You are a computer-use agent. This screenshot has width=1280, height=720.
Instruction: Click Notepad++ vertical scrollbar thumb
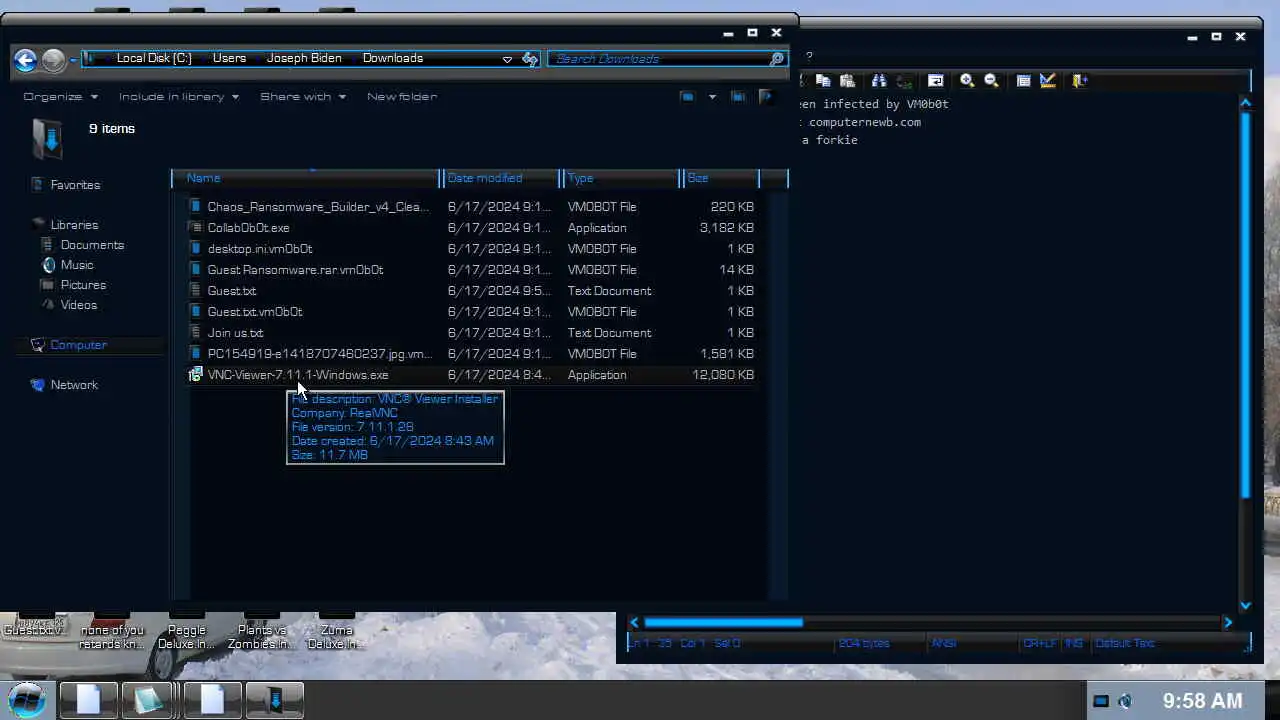(x=1245, y=305)
